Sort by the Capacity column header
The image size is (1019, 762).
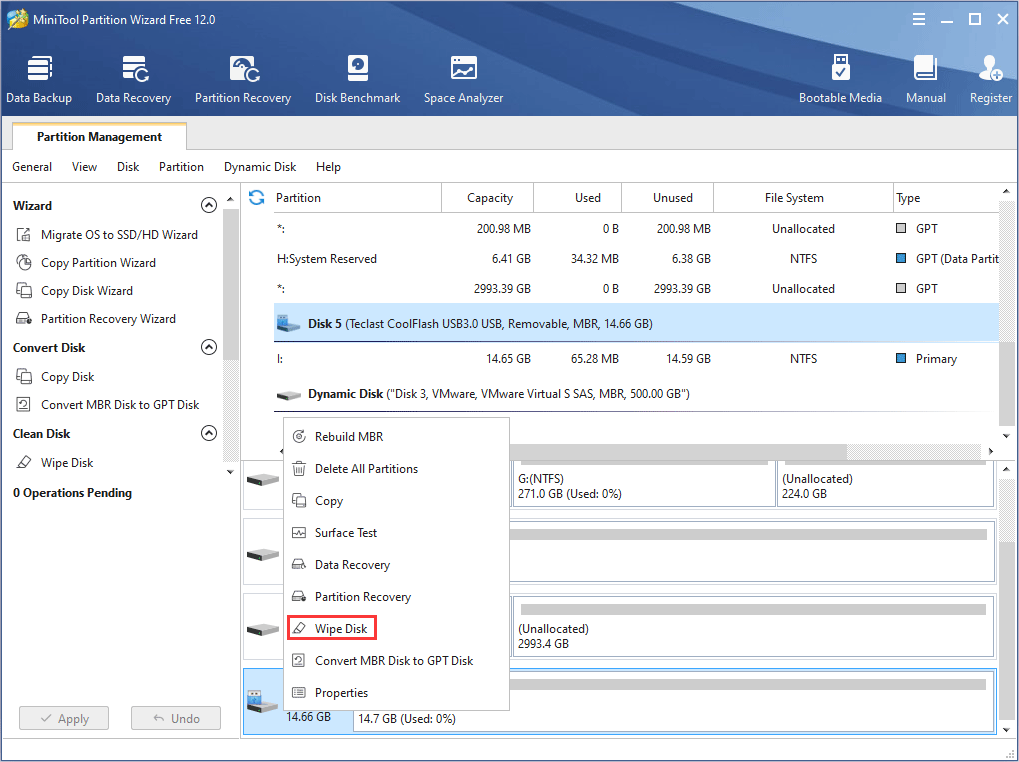point(488,197)
